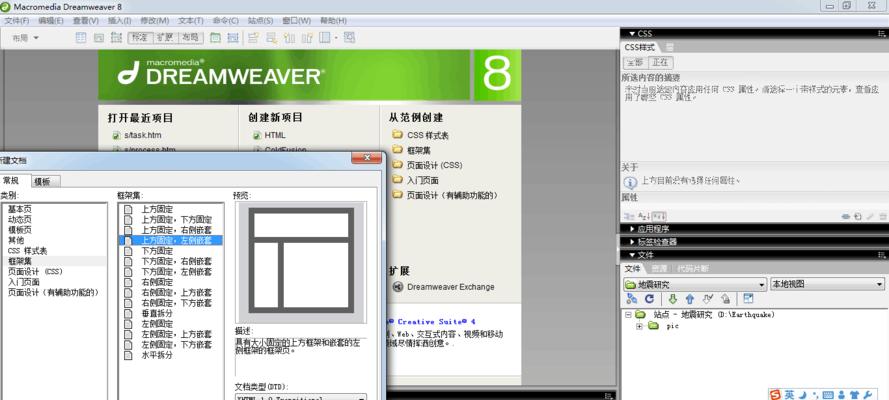Expand the pic folder in site tree
The width and height of the screenshot is (889, 400).
coord(639,326)
